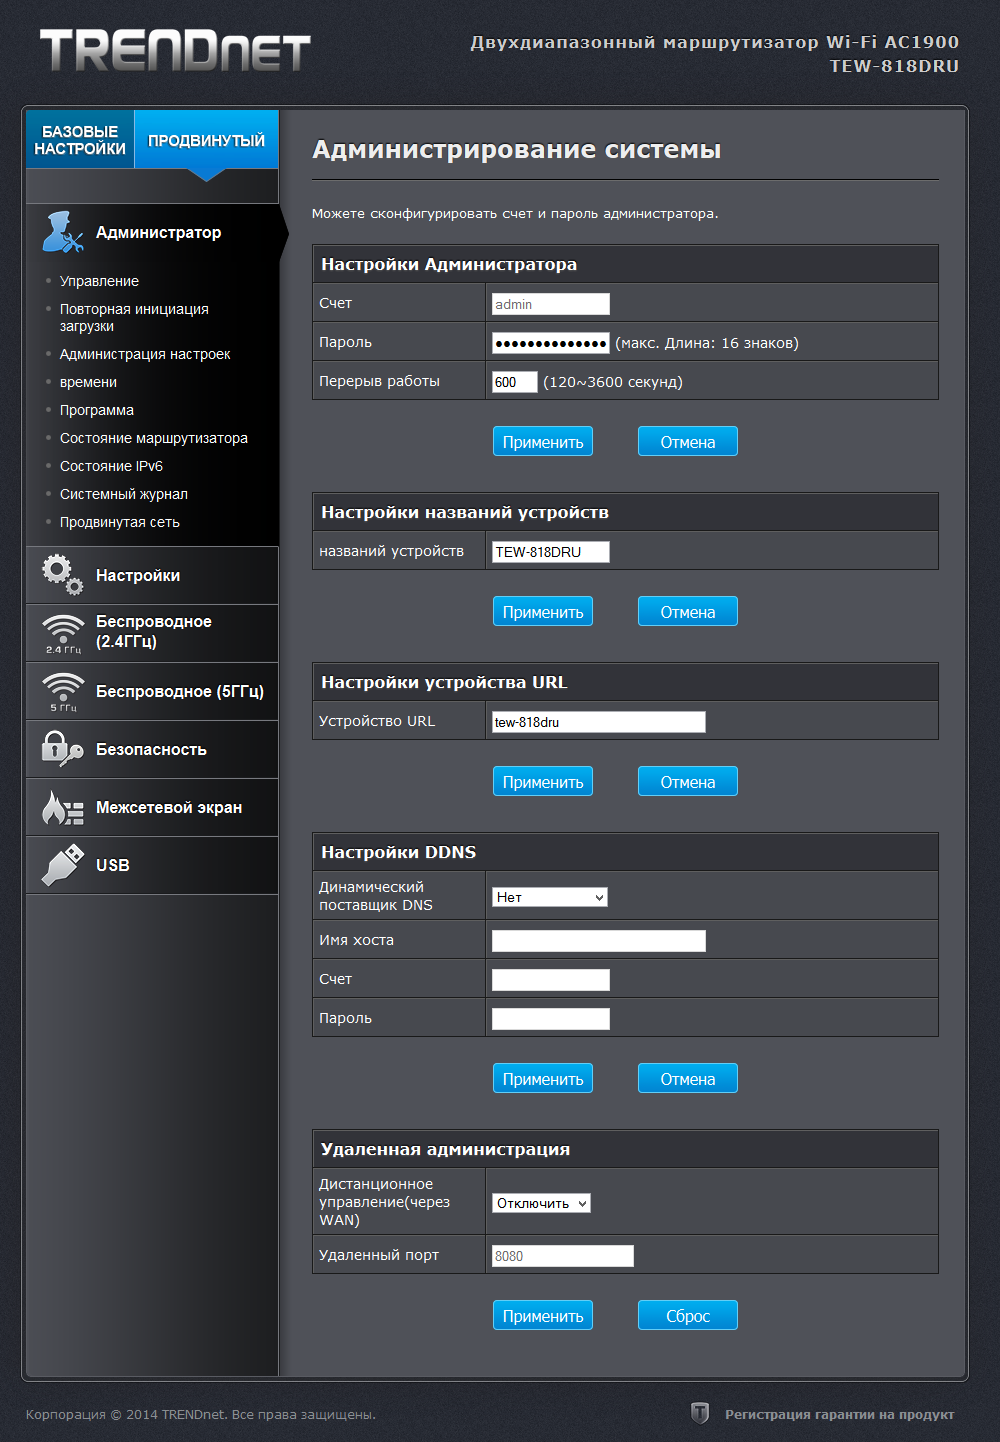This screenshot has width=1000, height=1442.
Task: Apply remote administration settings Применить
Action: (x=543, y=1315)
